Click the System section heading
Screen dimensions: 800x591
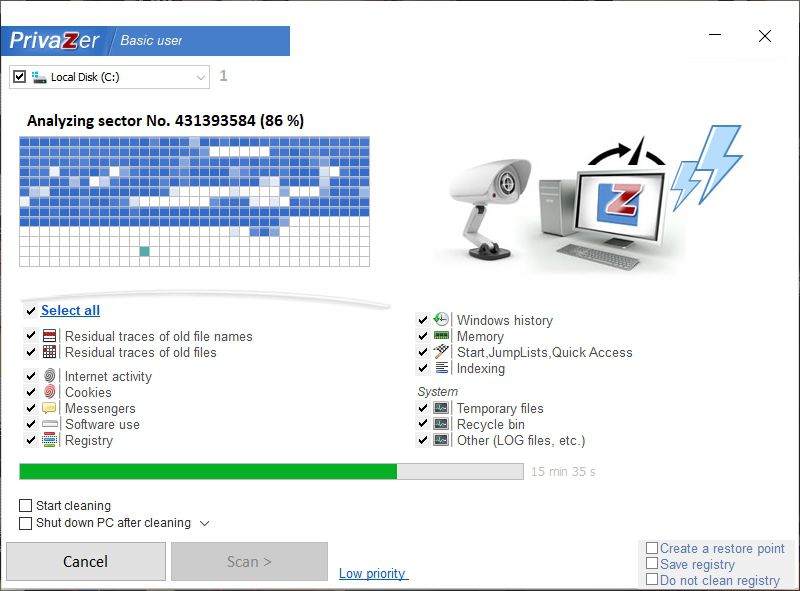(x=437, y=391)
